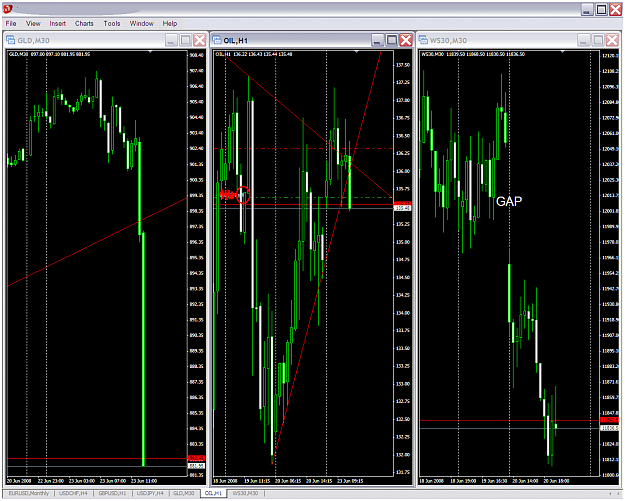Open the Insert menu

click(57, 24)
